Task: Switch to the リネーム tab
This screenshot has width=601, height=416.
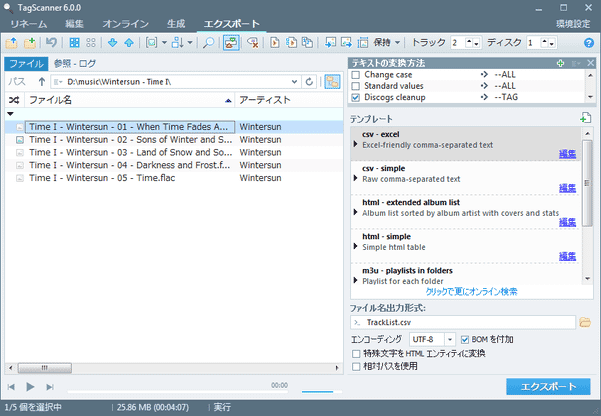Action: tap(28, 24)
